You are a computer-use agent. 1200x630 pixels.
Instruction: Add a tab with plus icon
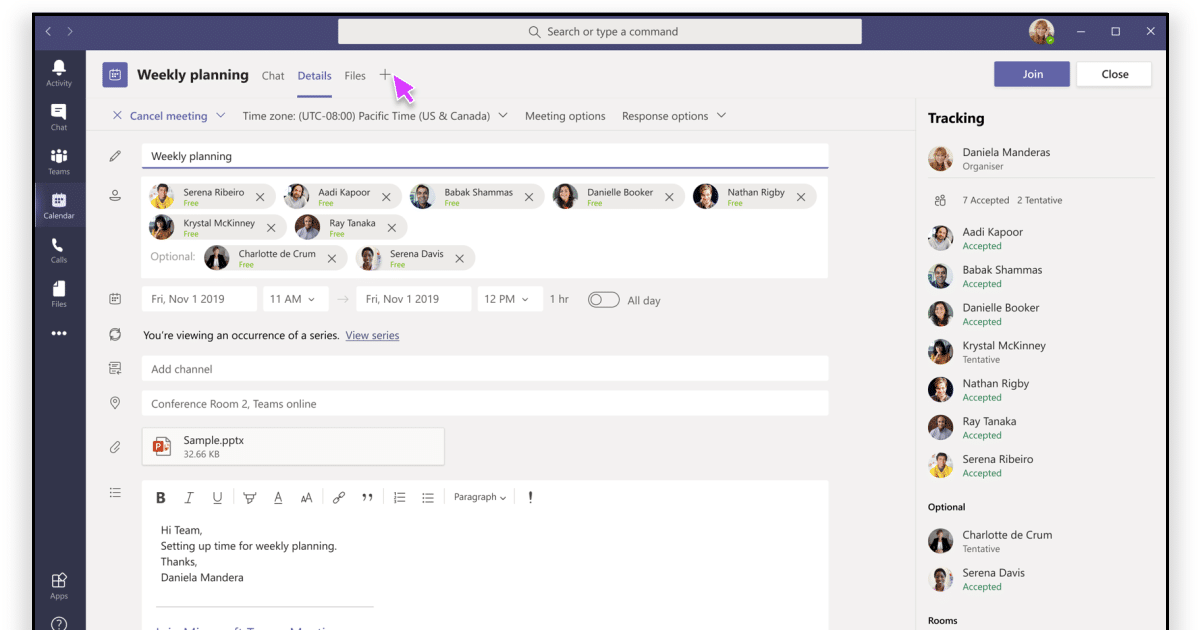pyautogui.click(x=385, y=75)
